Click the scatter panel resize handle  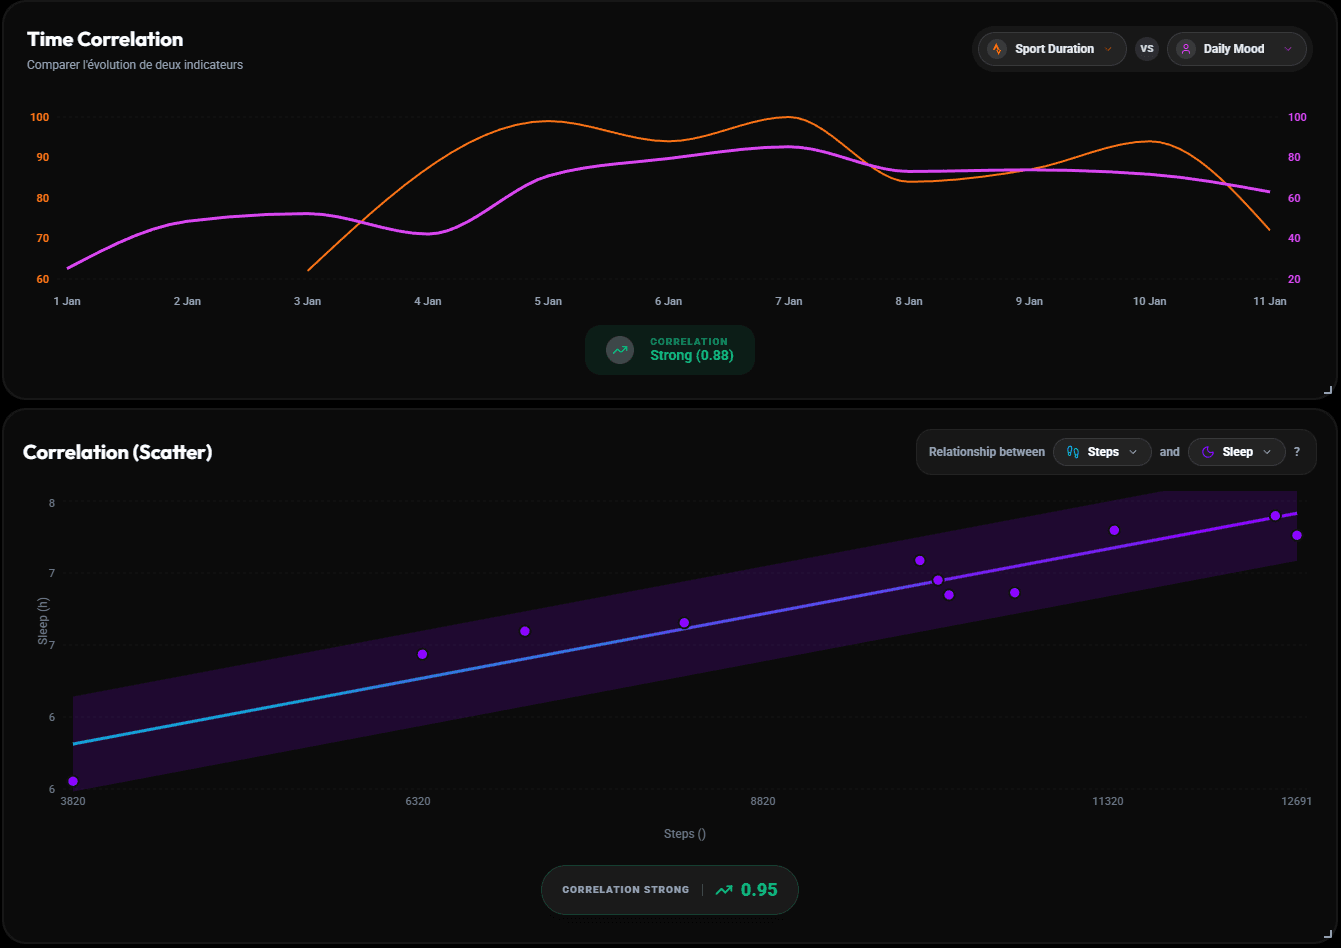tap(1329, 936)
